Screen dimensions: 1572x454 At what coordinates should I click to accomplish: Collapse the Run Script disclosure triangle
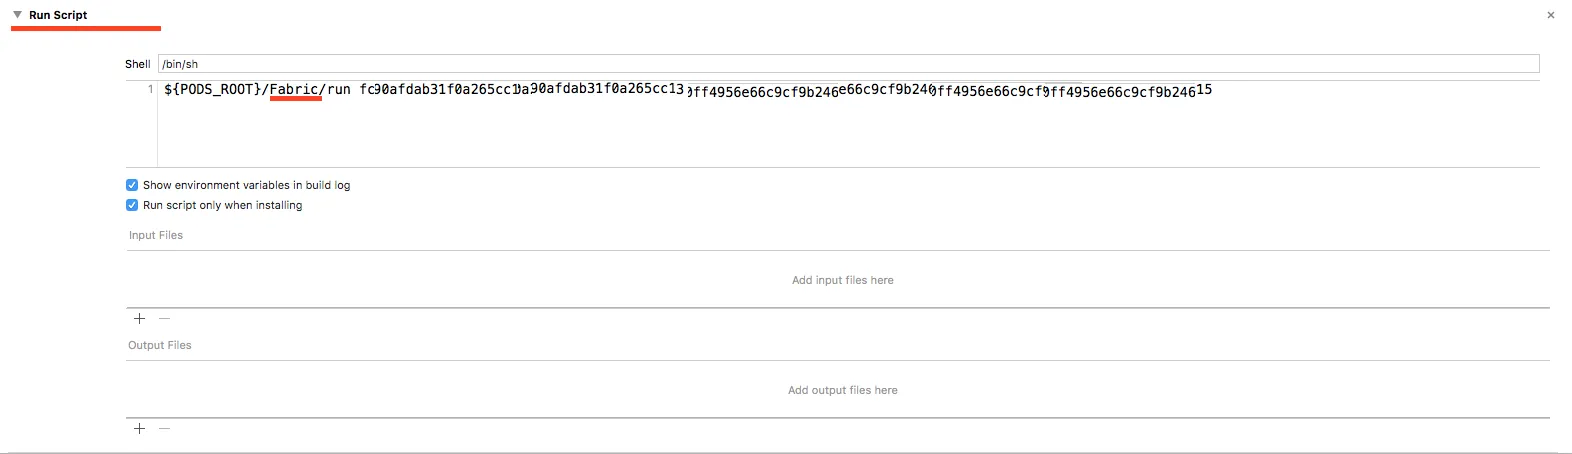pos(18,15)
